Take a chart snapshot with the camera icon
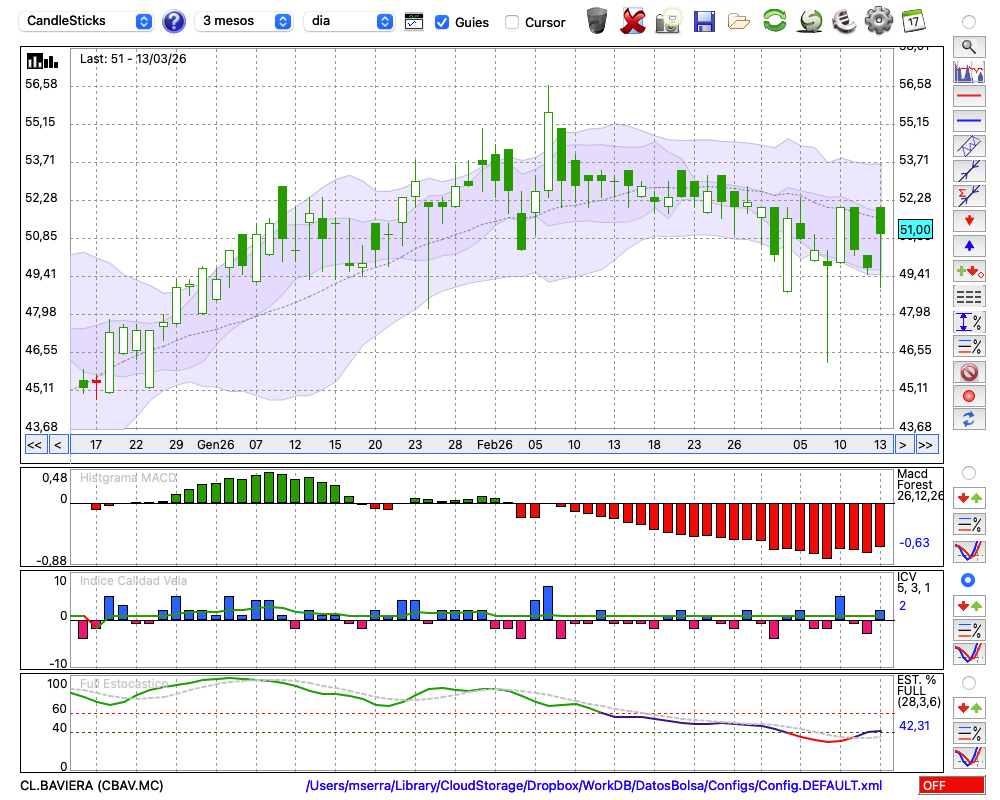Viewport: 1000px width, 800px height. pyautogui.click(x=668, y=21)
